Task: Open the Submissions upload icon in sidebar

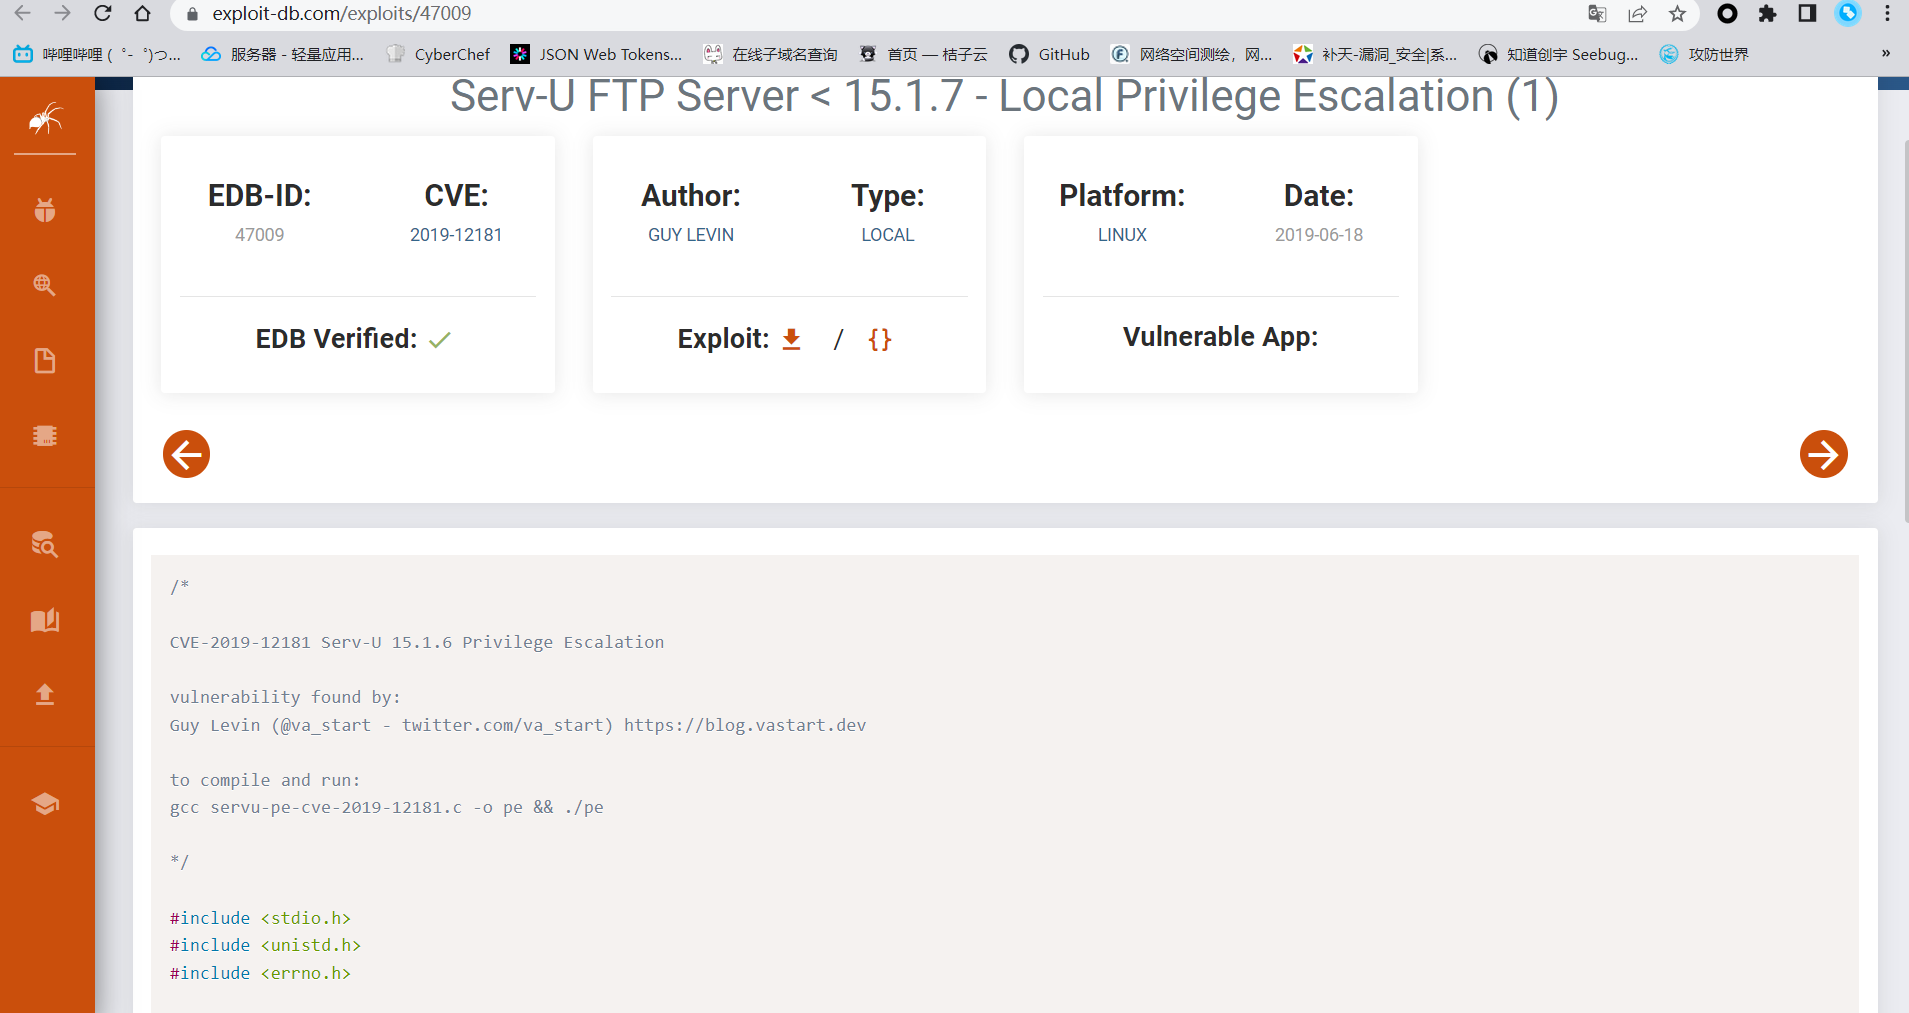Action: pos(45,695)
